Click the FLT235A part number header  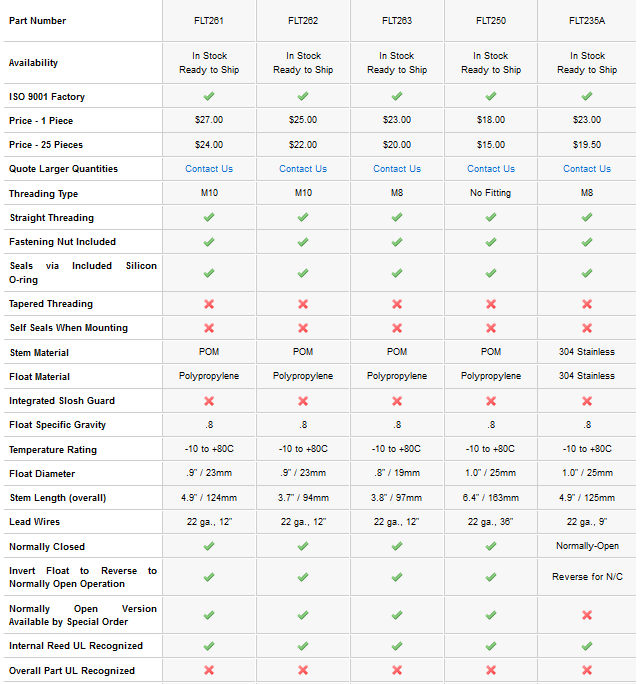click(x=587, y=20)
